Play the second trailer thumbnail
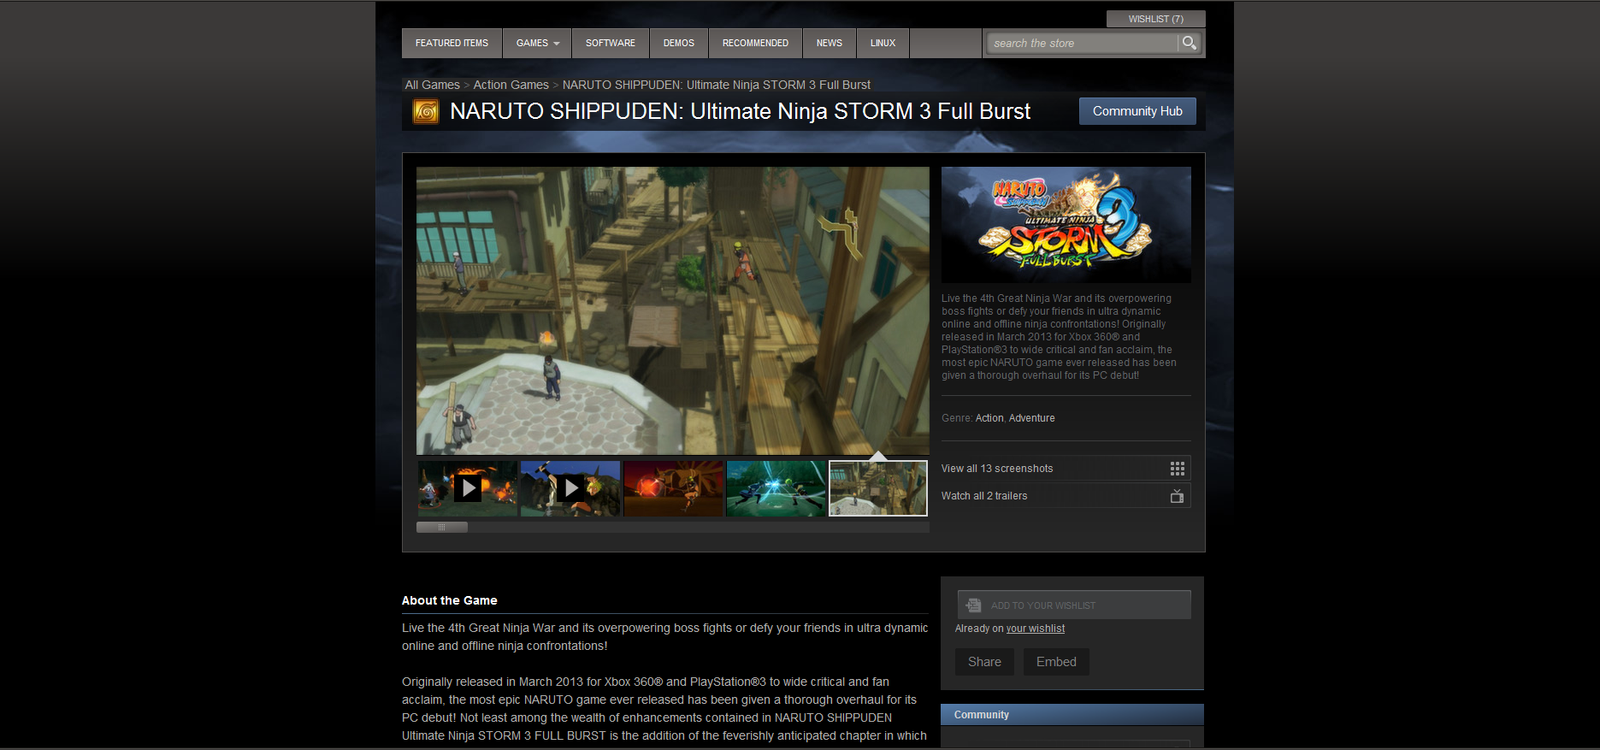 570,488
